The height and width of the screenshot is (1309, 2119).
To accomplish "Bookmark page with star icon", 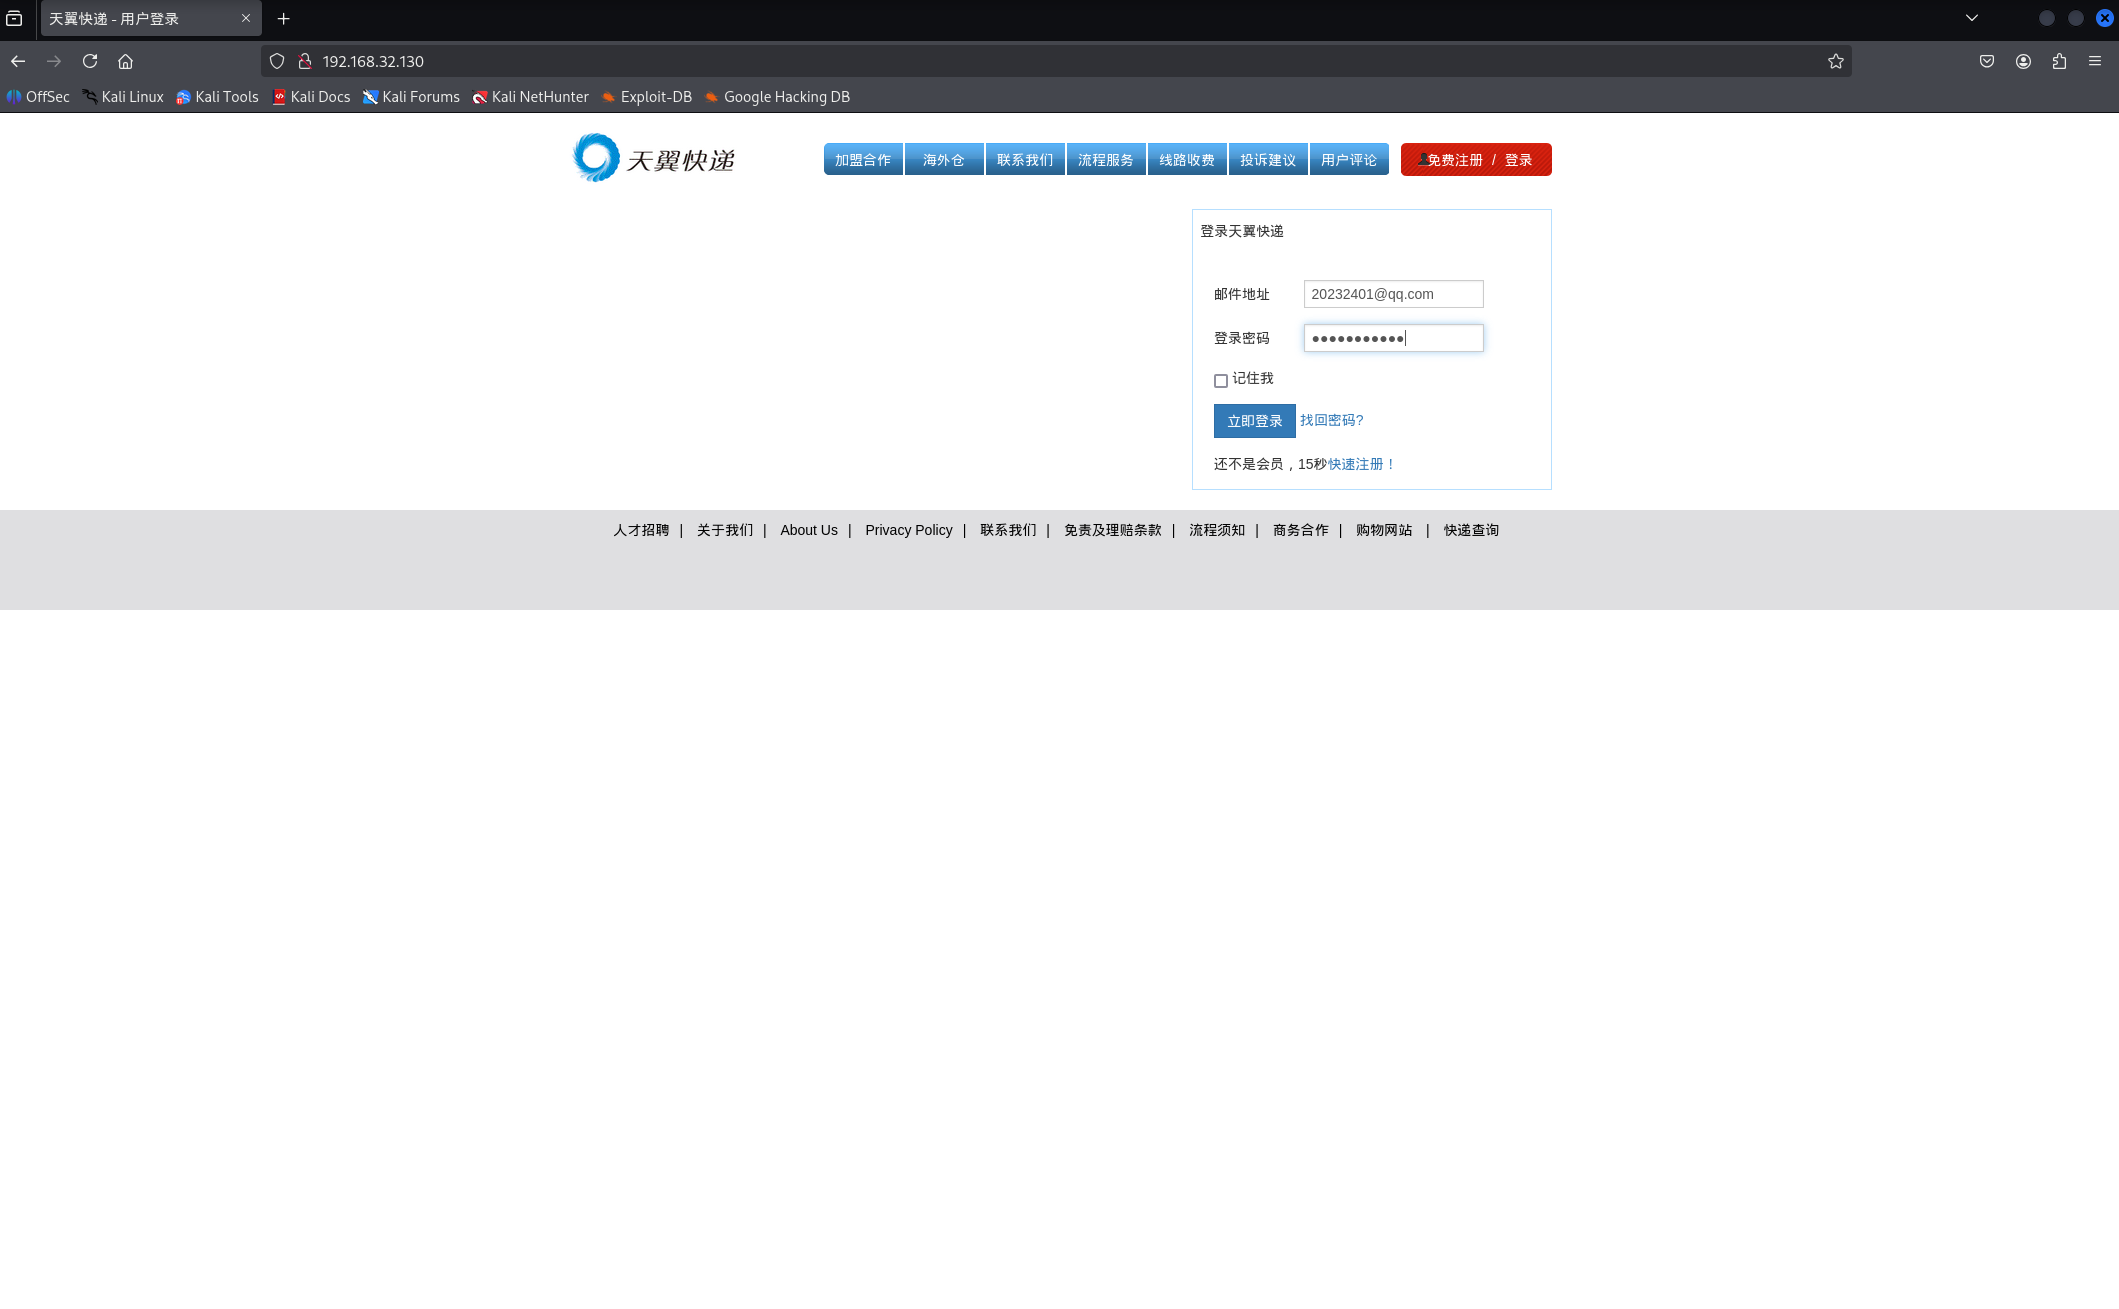I will pos(1836,61).
